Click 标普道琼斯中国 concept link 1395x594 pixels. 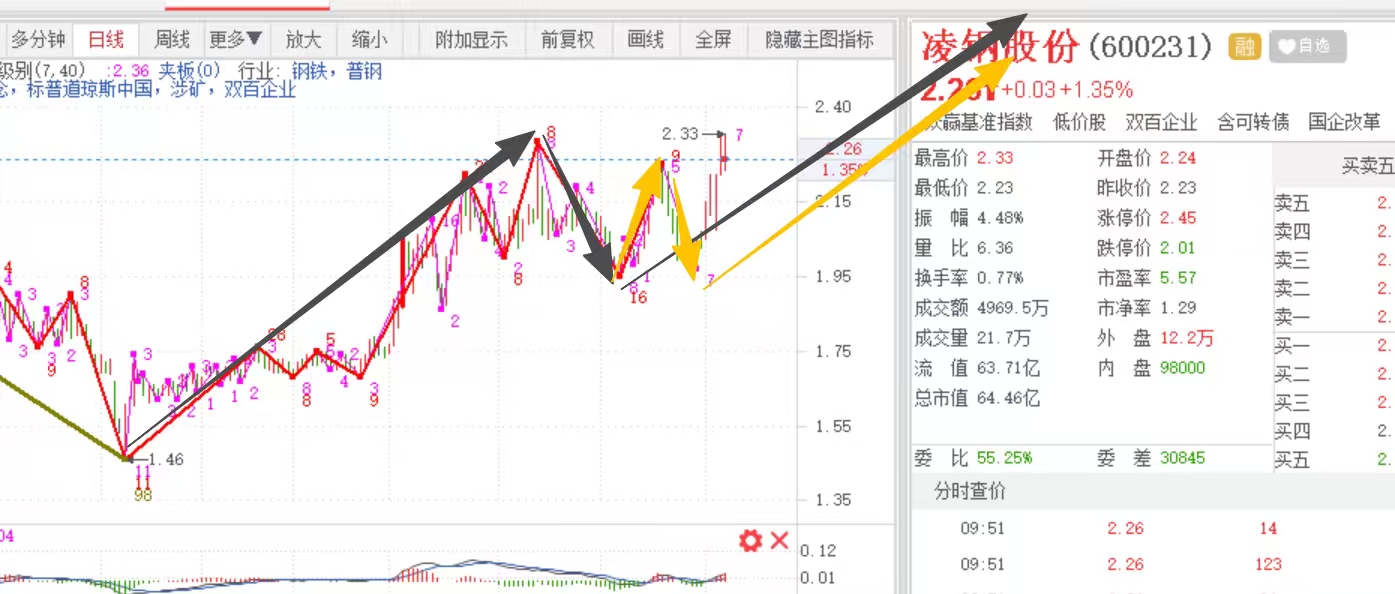(x=90, y=89)
